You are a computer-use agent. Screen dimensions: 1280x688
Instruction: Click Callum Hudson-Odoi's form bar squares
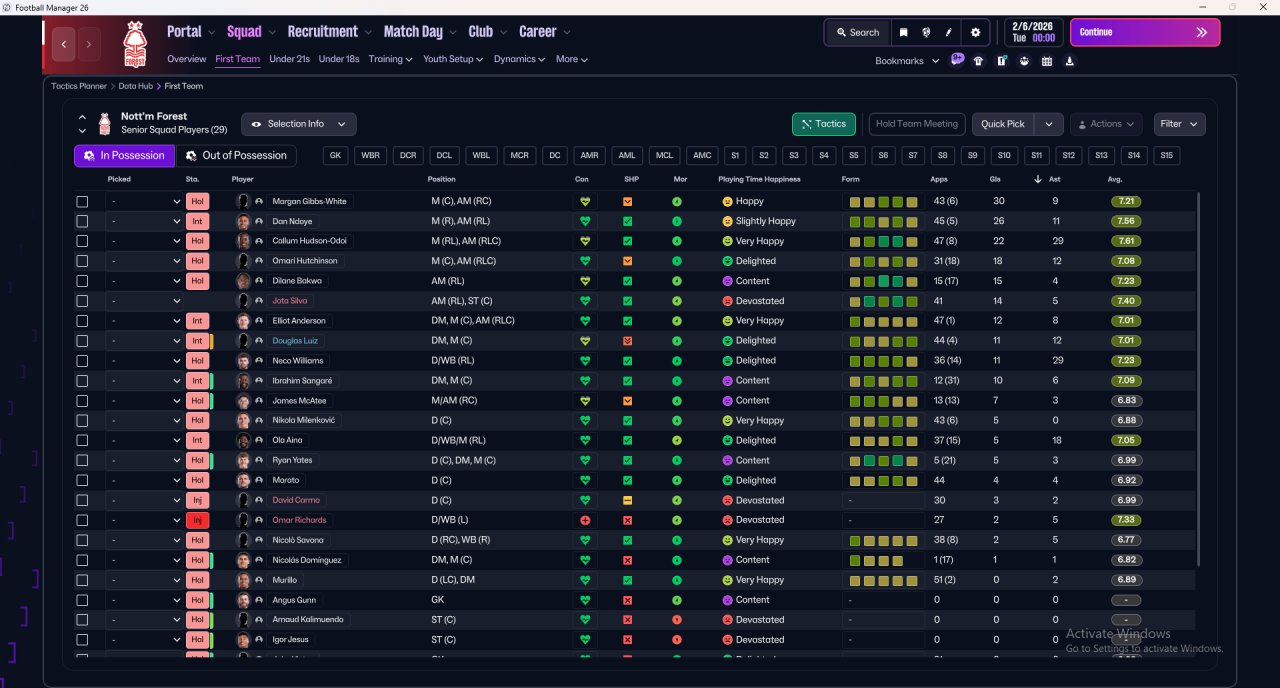pyautogui.click(x=883, y=241)
